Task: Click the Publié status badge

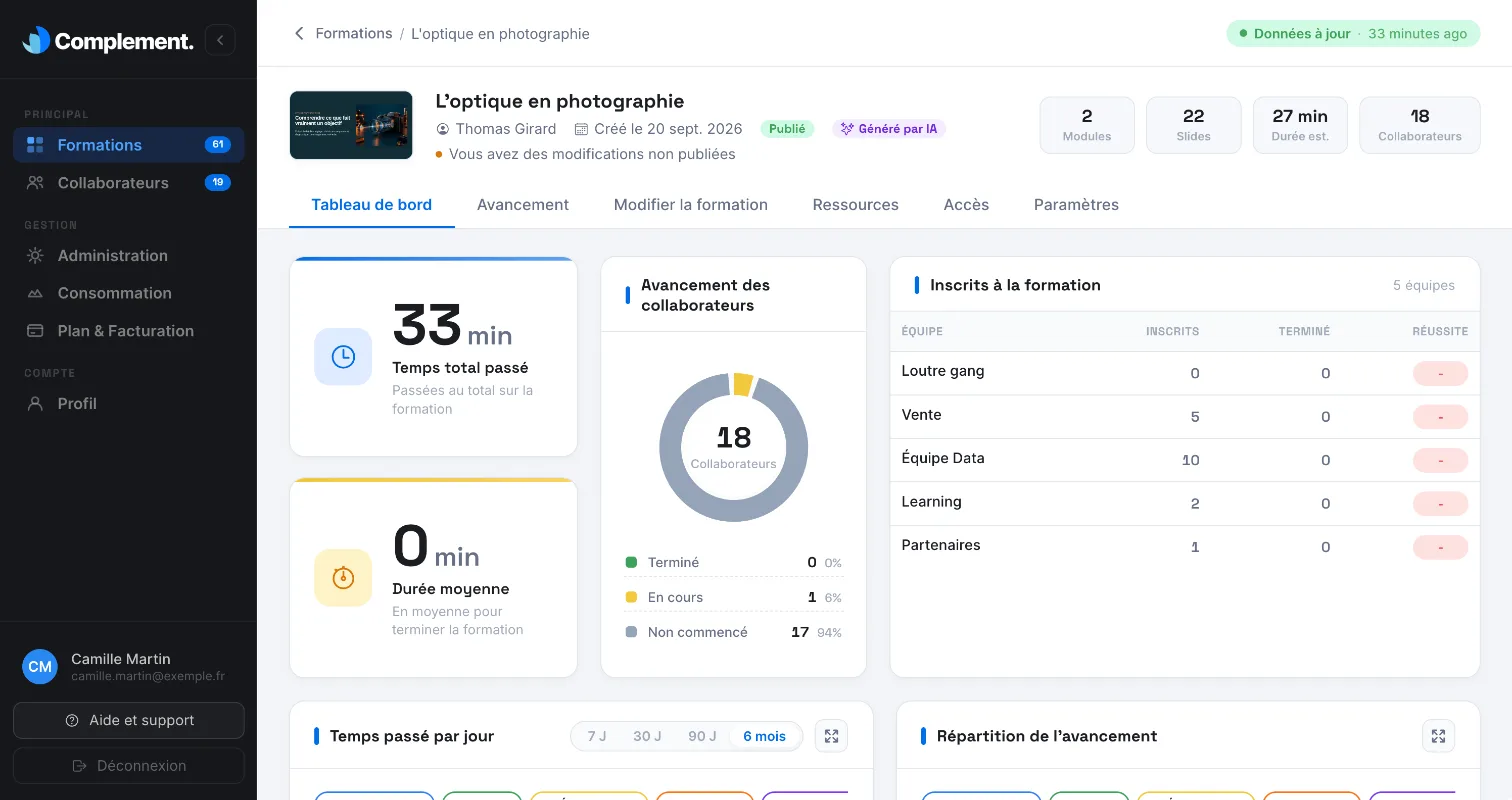Action: point(788,129)
